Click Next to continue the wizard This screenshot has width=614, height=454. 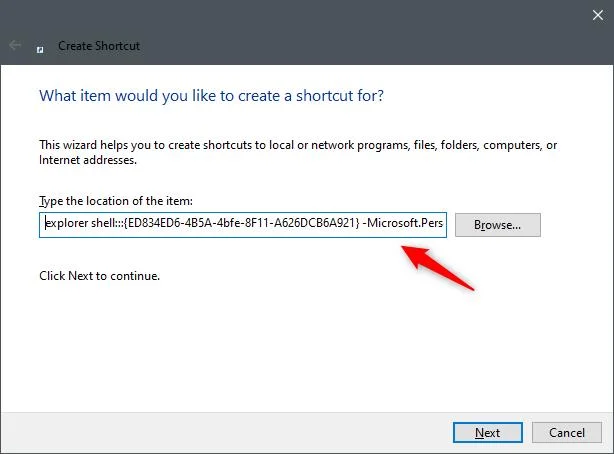488,432
